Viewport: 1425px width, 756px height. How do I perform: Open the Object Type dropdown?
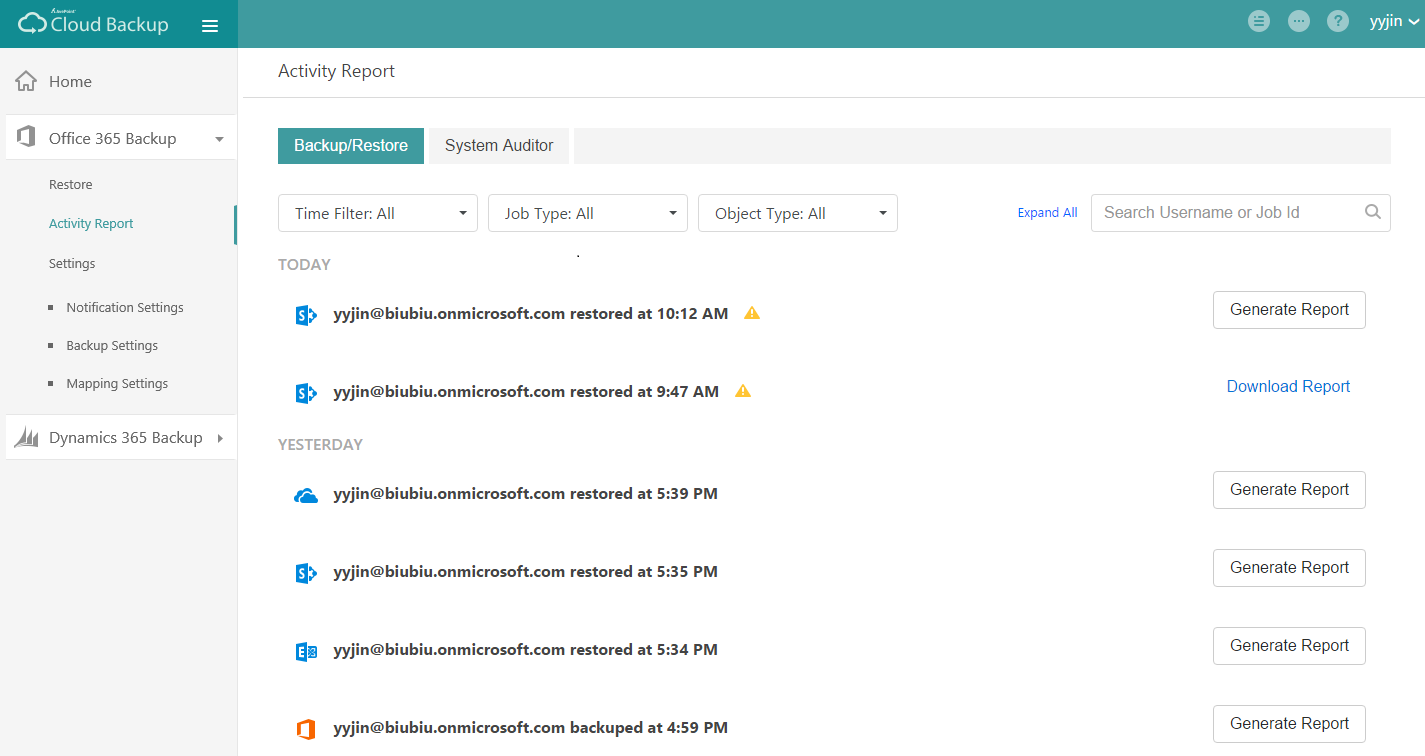coord(797,212)
